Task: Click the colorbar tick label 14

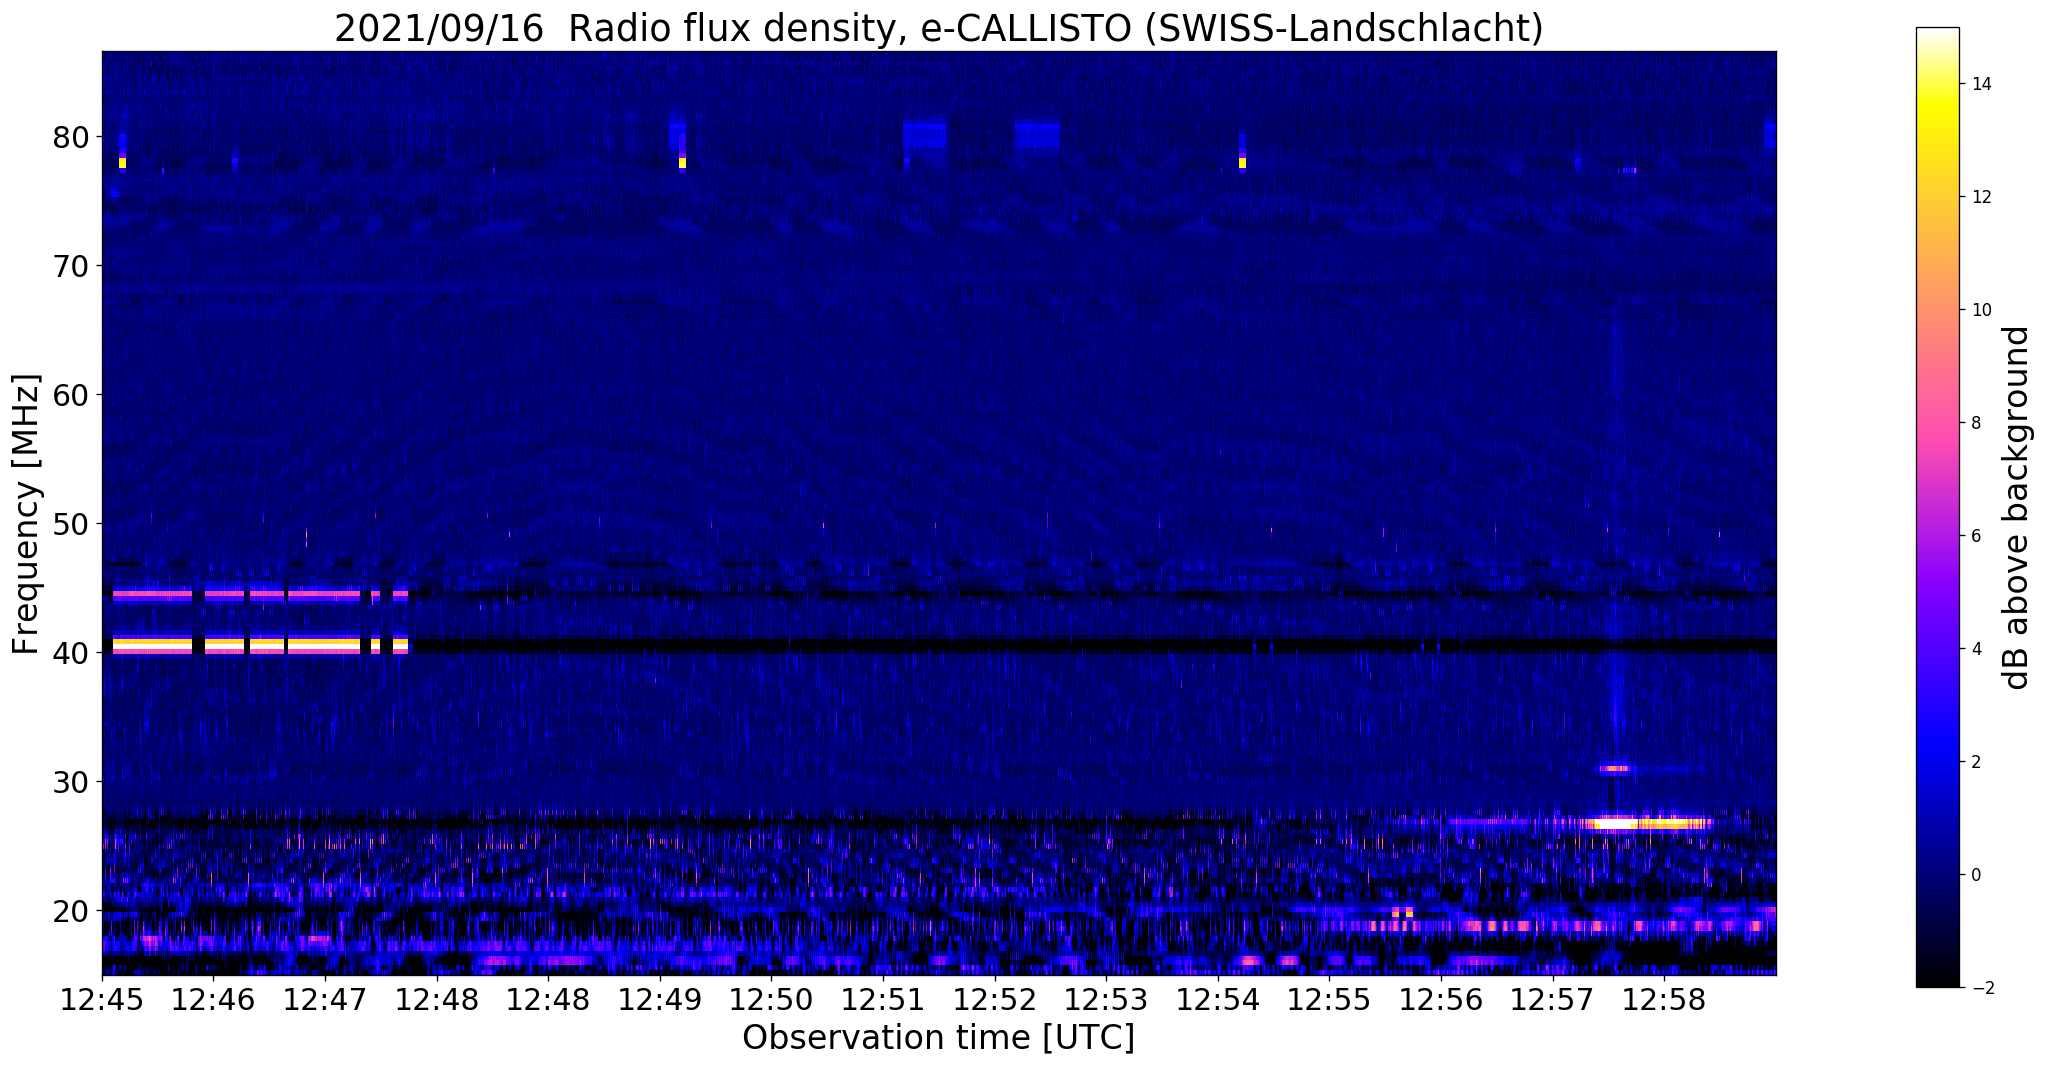Action: click(1980, 84)
